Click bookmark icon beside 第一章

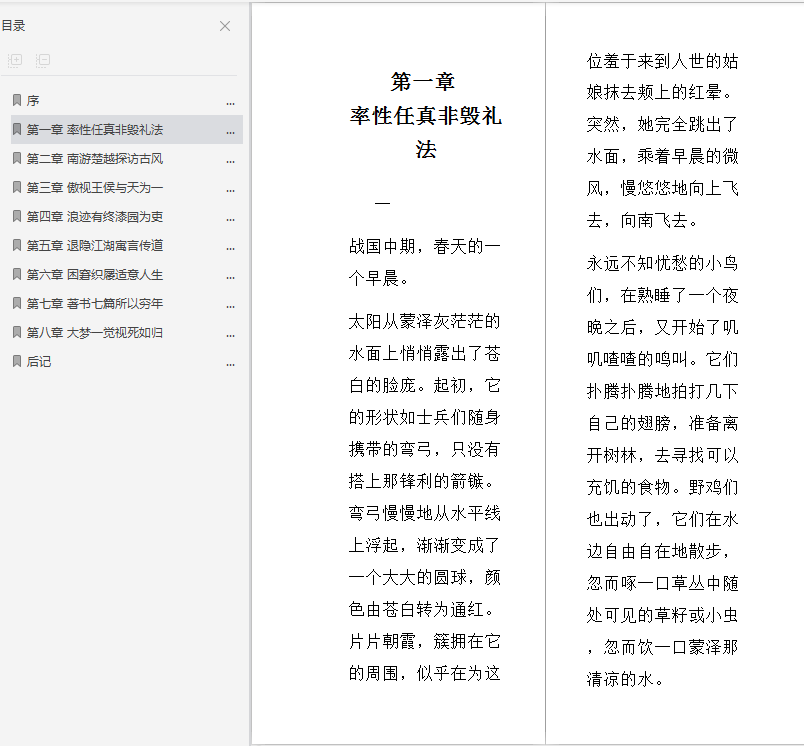point(17,129)
